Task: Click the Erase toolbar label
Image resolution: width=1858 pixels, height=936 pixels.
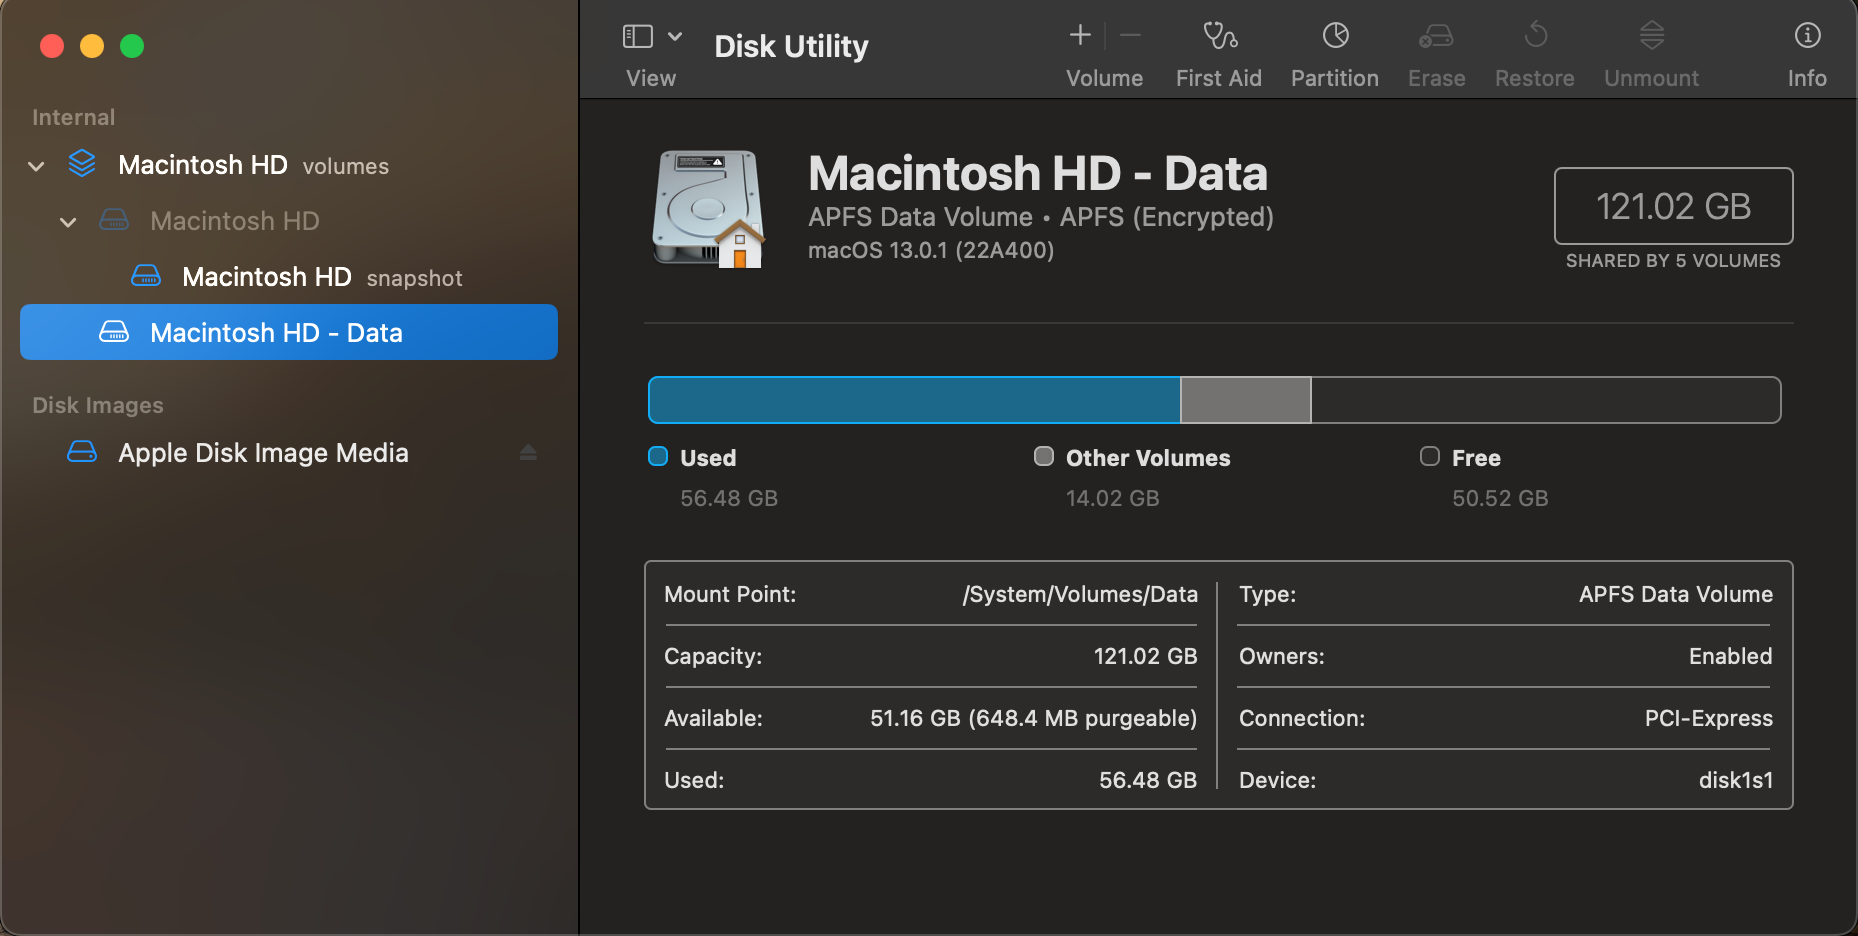Action: point(1437,78)
